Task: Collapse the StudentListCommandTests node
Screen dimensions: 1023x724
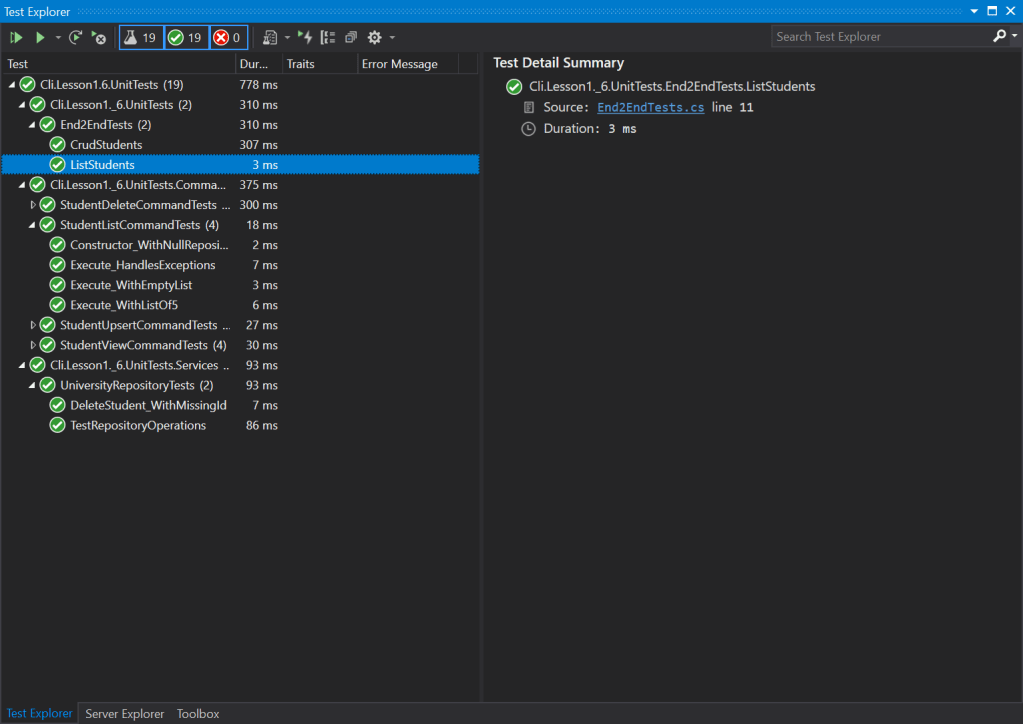Action: coord(33,225)
